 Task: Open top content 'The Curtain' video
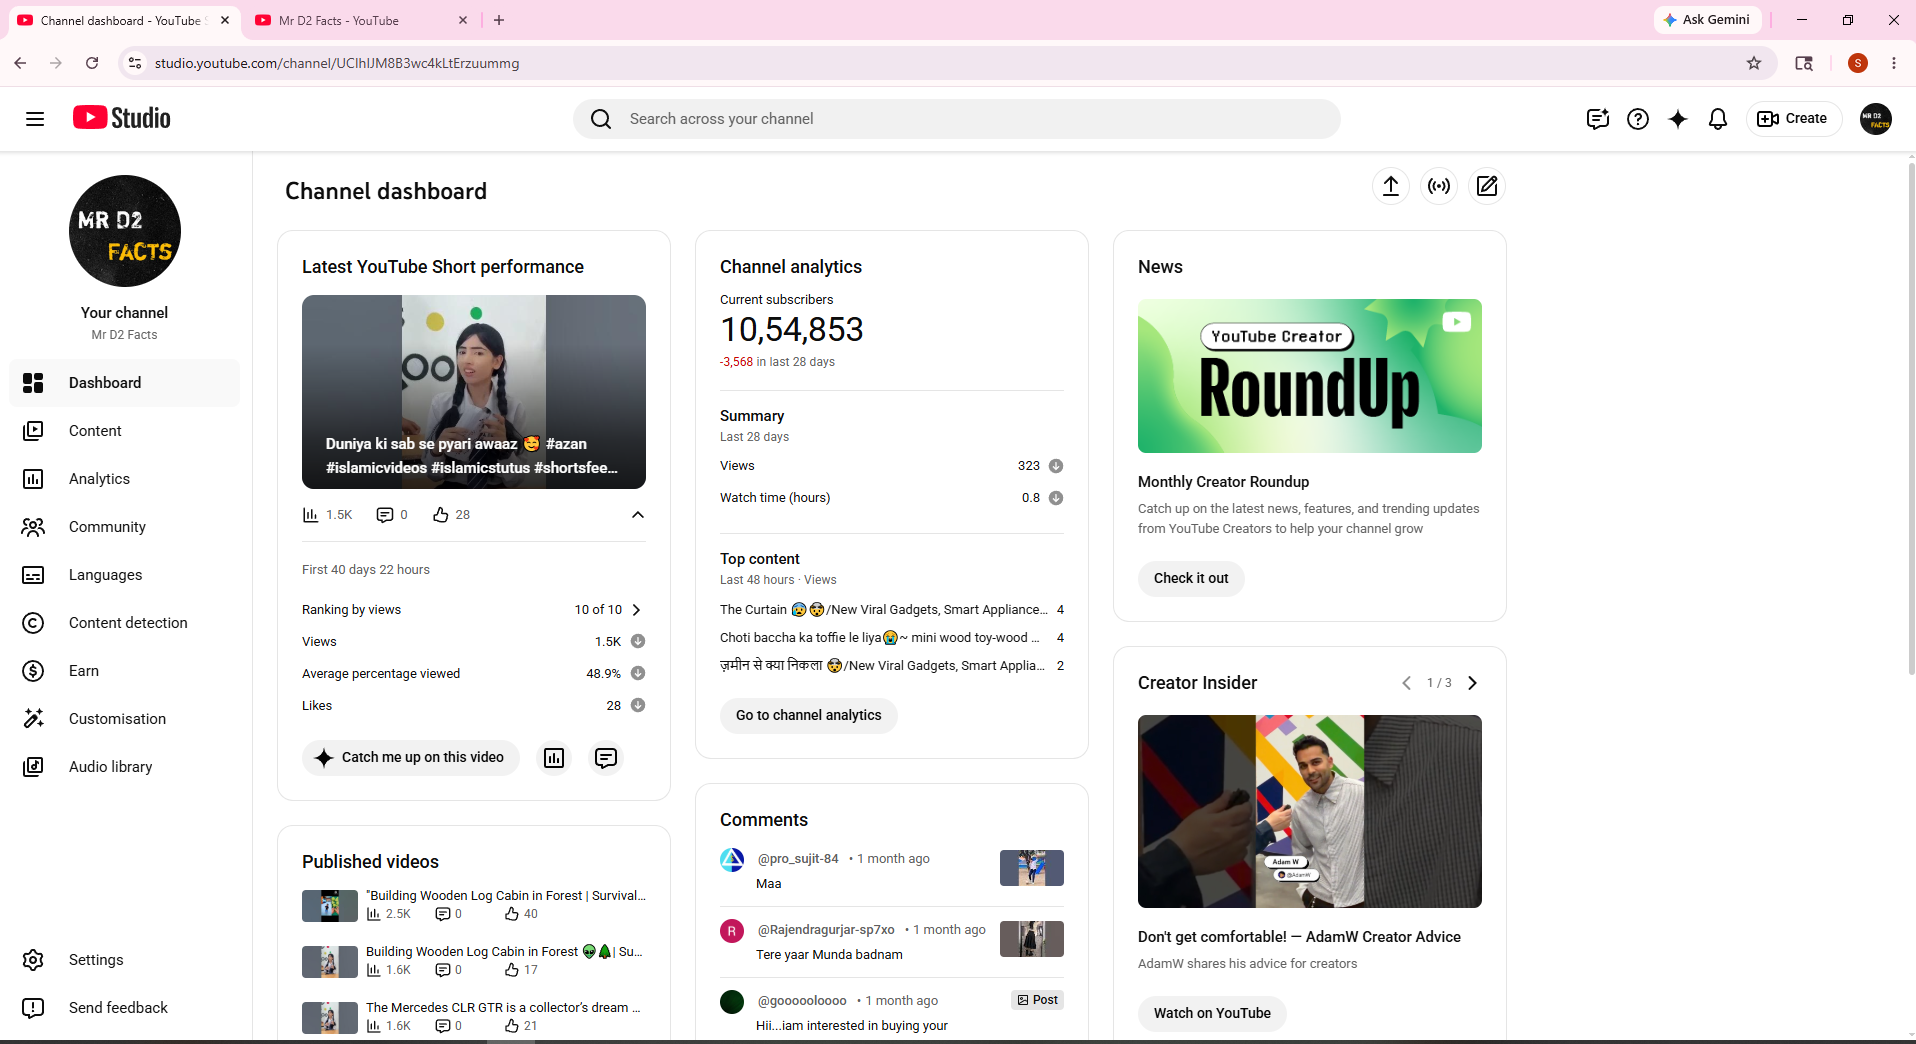click(x=884, y=610)
